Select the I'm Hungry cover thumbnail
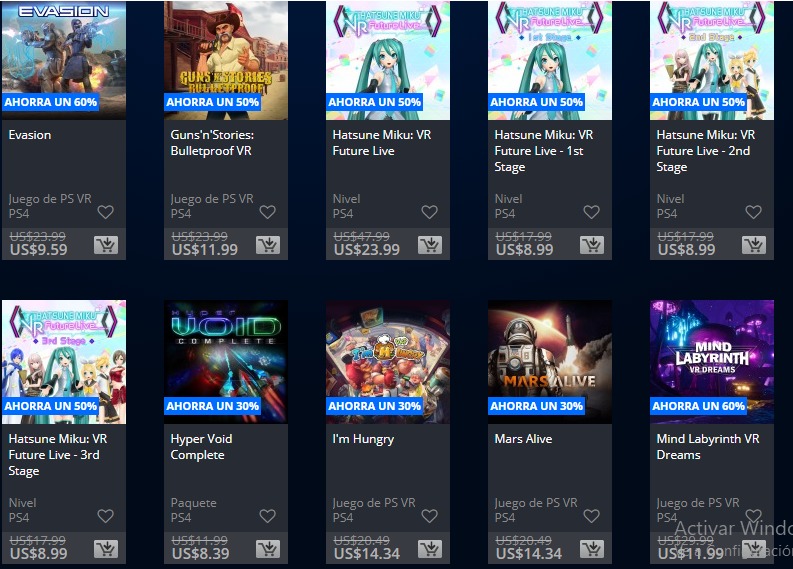 pos(388,362)
